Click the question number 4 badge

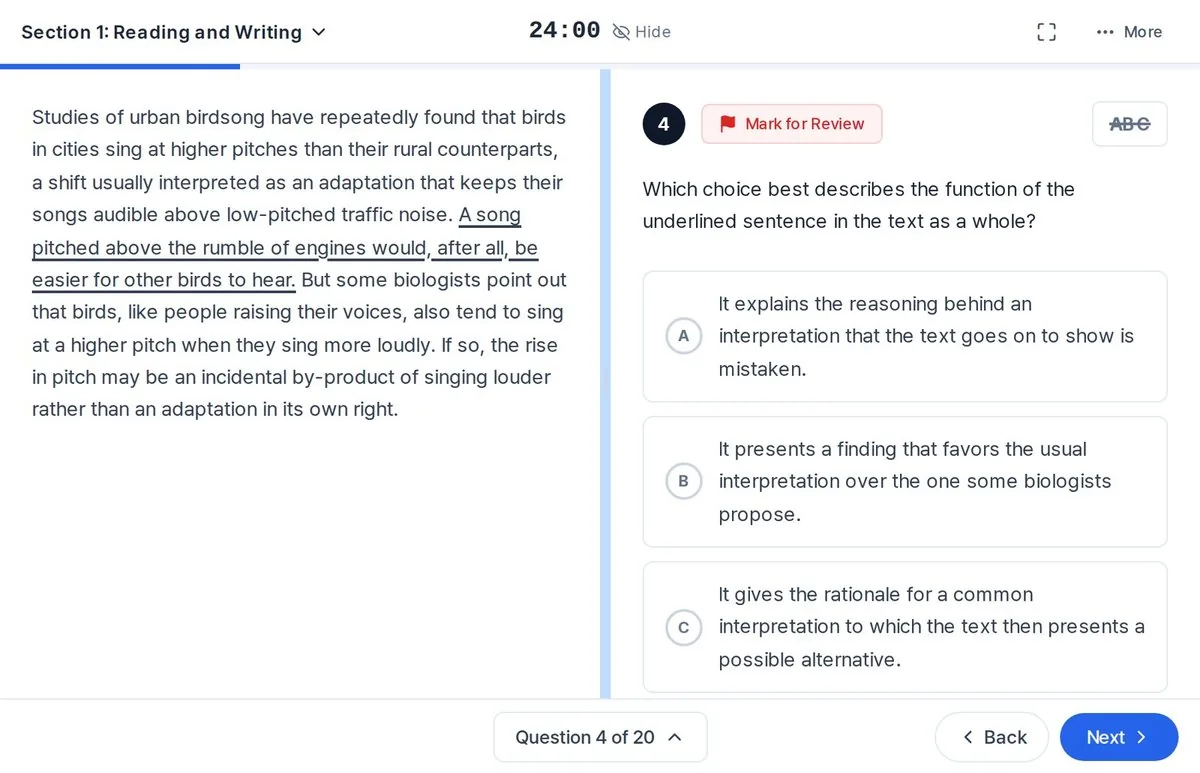pos(664,124)
